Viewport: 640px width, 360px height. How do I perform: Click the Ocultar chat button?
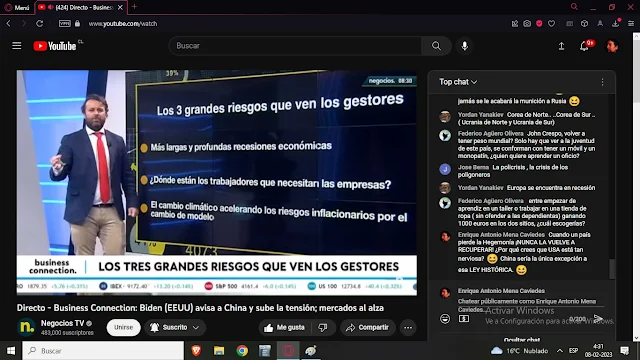coord(522,339)
